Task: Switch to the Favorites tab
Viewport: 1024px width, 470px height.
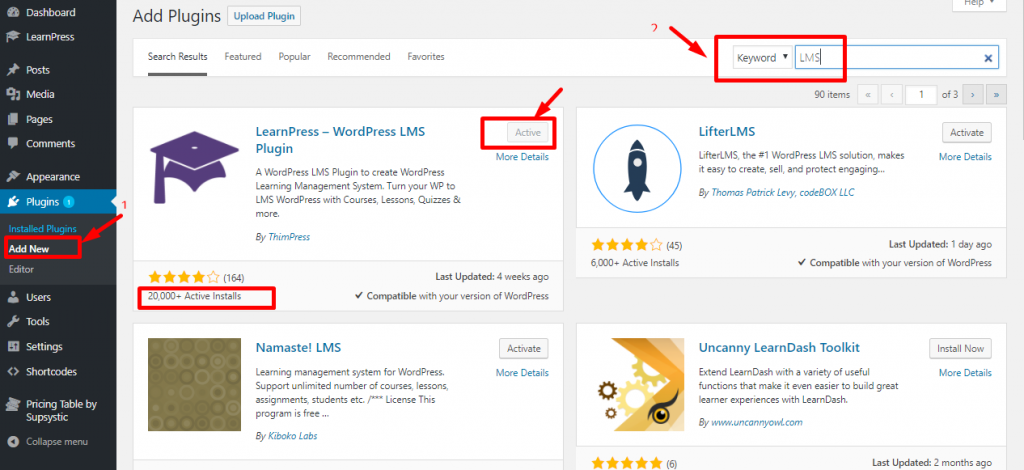Action: pyautogui.click(x=426, y=57)
